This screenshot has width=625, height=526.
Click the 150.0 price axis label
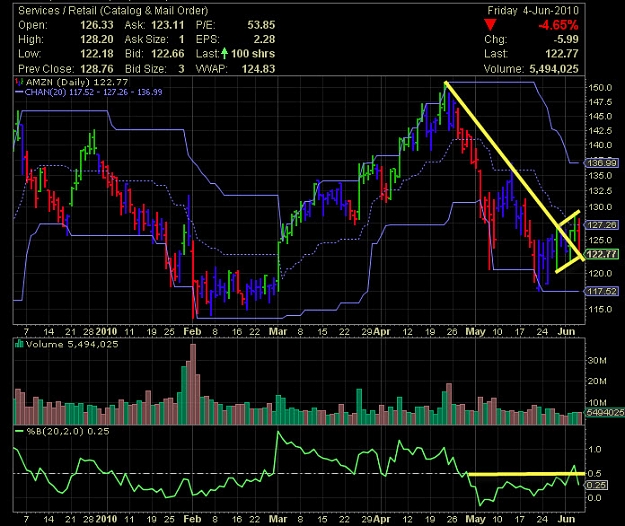(x=600, y=88)
